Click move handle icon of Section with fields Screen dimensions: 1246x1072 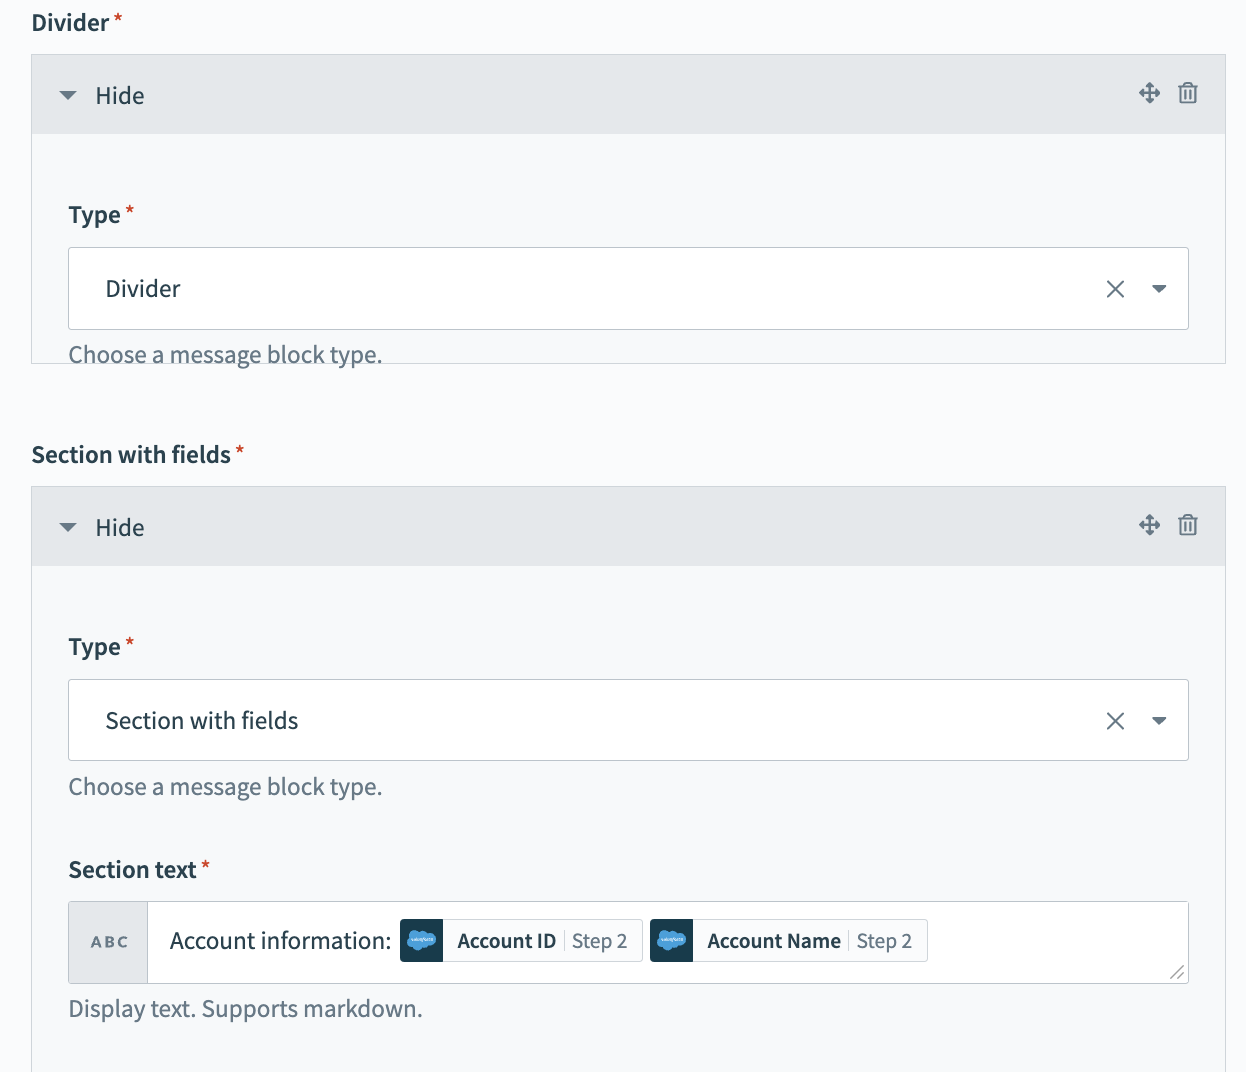coord(1149,525)
